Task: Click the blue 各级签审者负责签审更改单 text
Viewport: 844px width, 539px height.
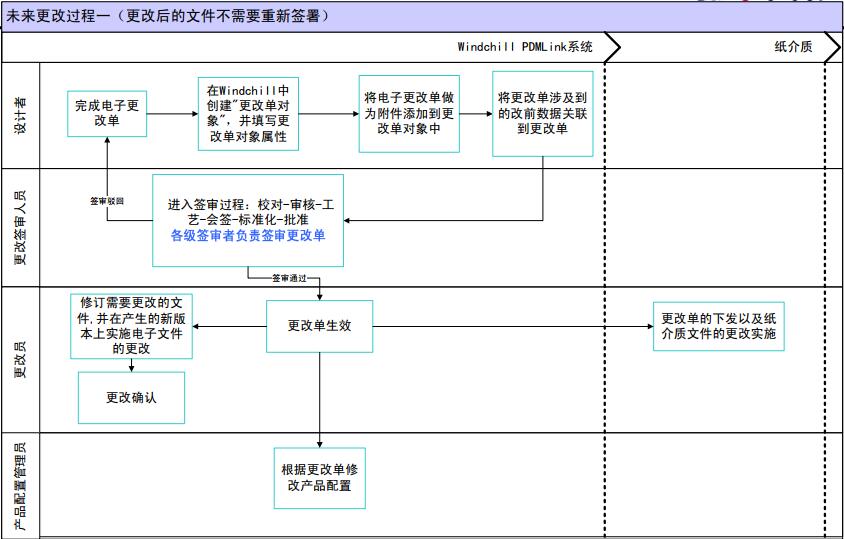Action: coord(247,238)
